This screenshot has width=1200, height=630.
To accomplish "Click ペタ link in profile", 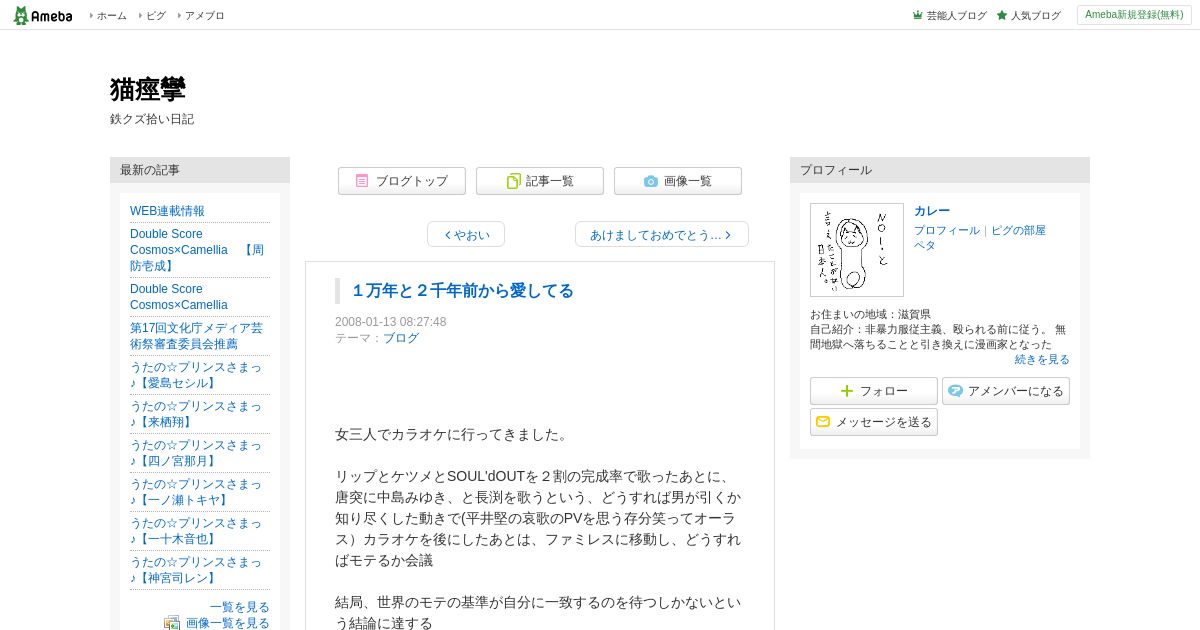I will (x=925, y=245).
